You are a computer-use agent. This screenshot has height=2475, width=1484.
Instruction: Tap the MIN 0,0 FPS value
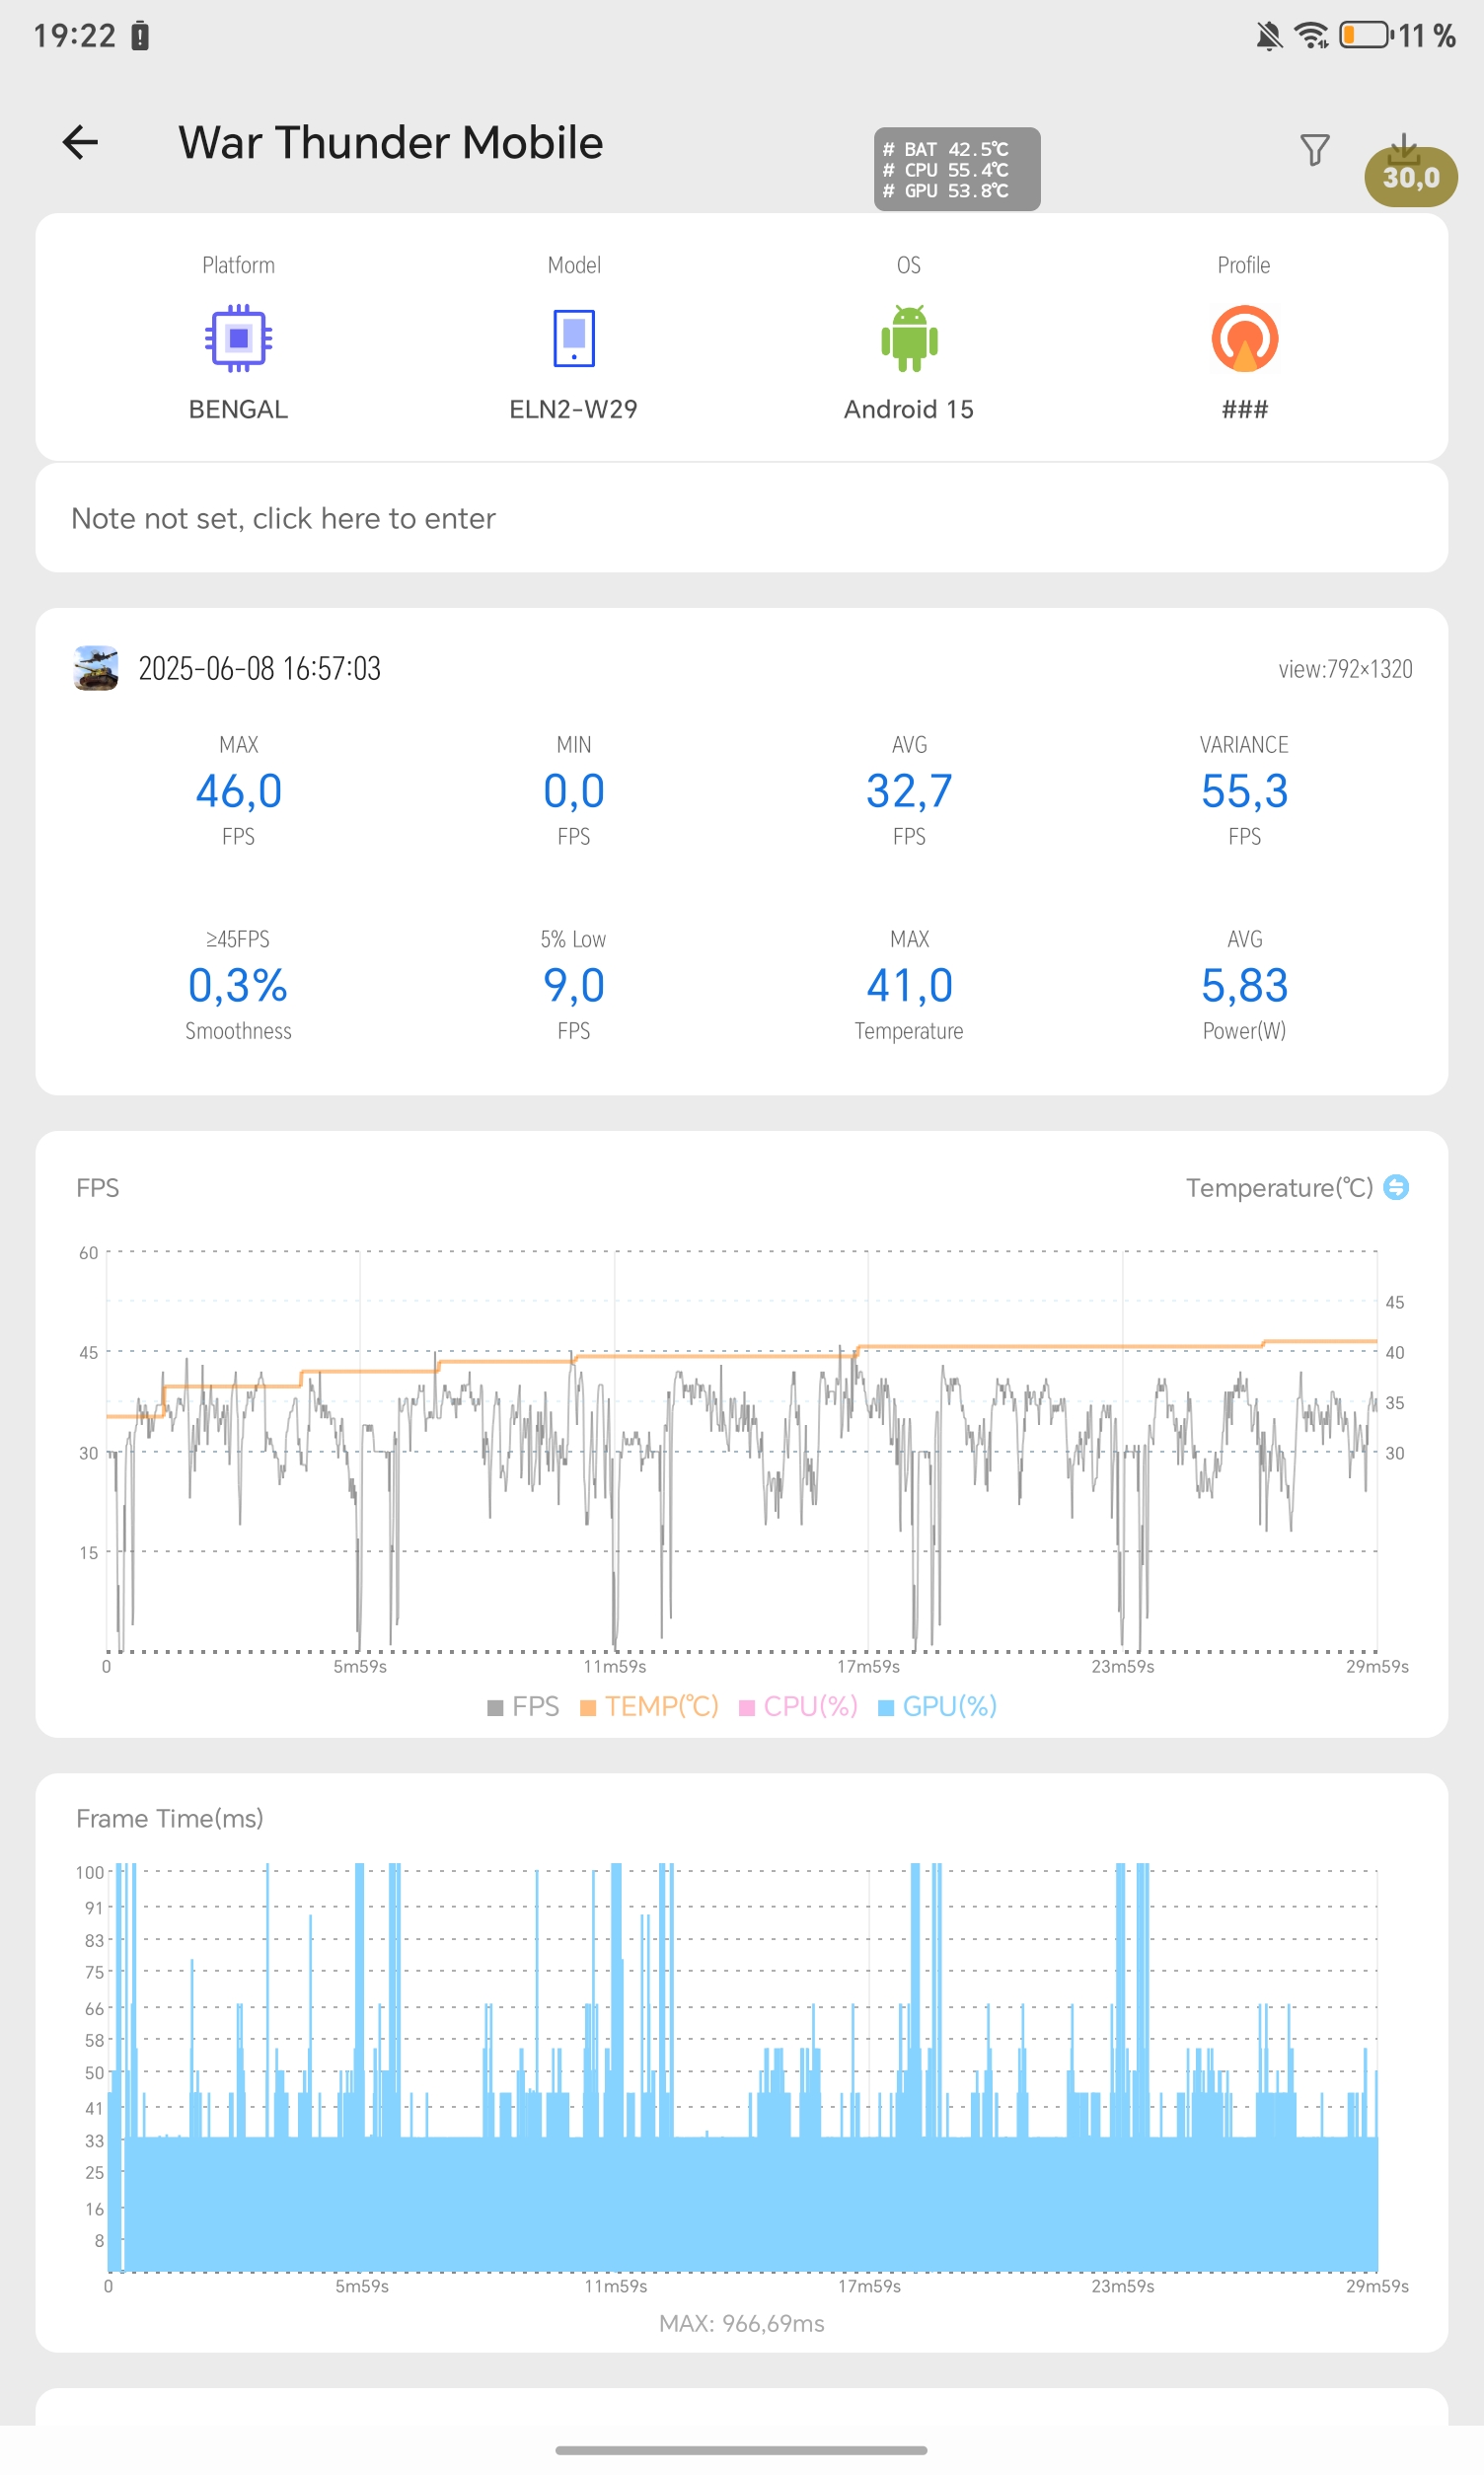click(574, 791)
